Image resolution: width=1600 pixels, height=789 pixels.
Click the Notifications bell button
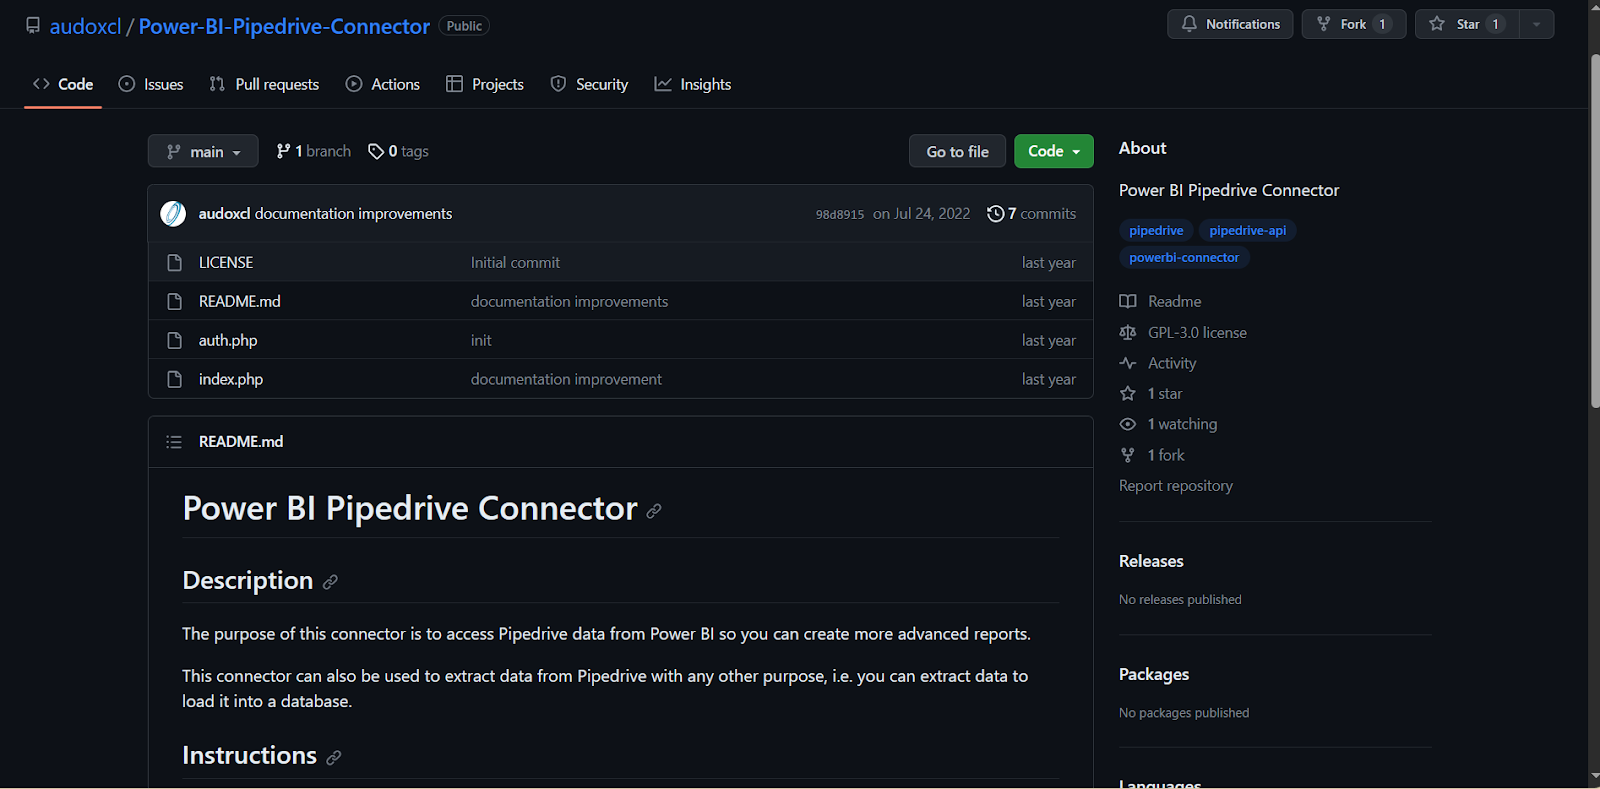coord(1230,24)
